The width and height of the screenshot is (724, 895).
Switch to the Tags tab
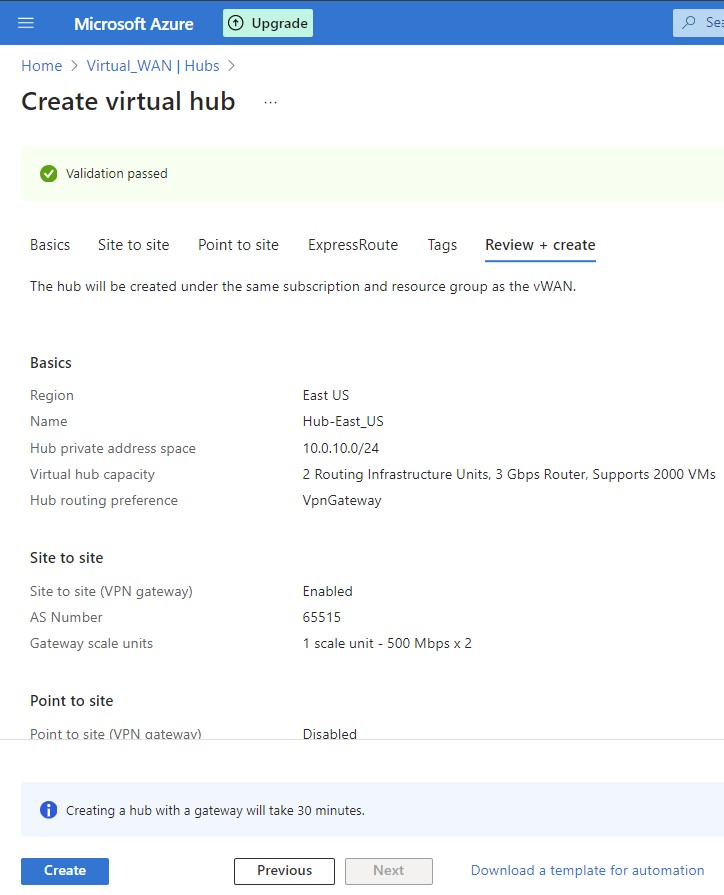443,245
